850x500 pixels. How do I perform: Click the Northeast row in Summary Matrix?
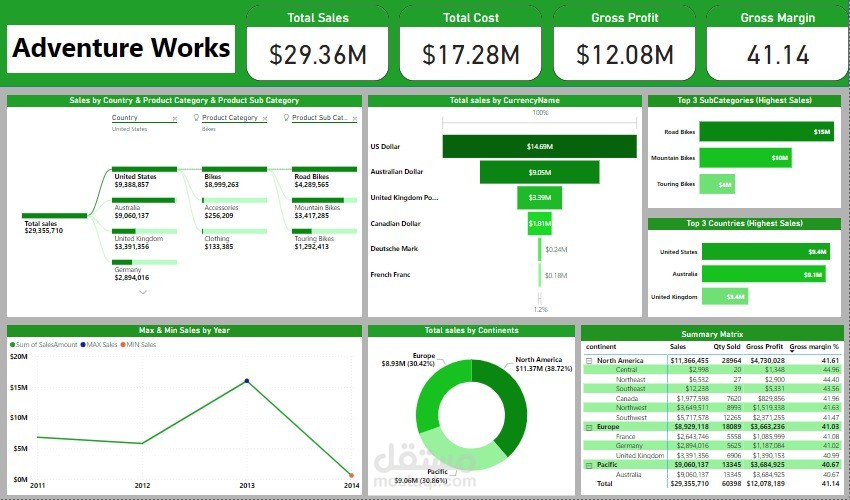coord(712,380)
